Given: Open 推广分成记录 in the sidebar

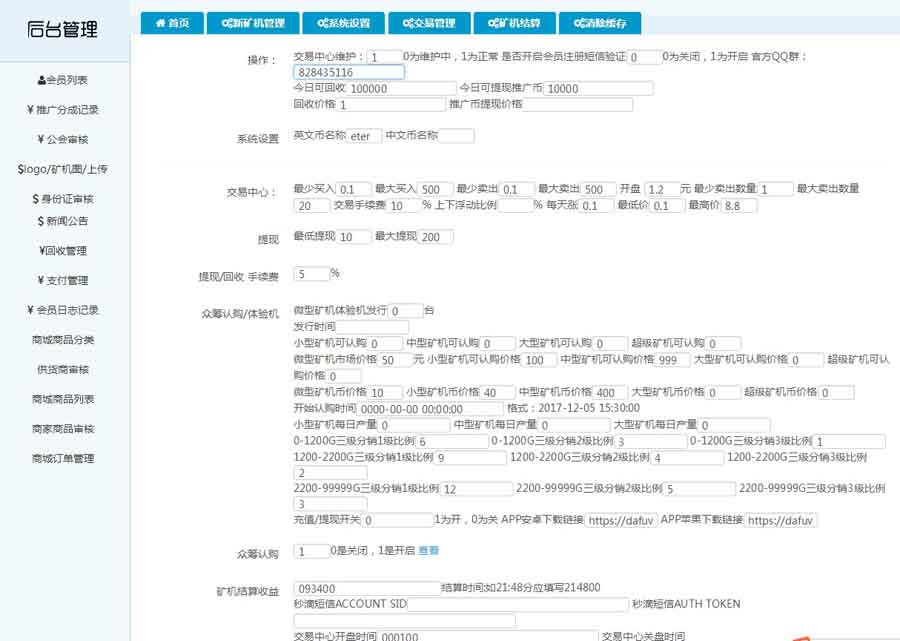Looking at the screenshot, I should [x=63, y=110].
